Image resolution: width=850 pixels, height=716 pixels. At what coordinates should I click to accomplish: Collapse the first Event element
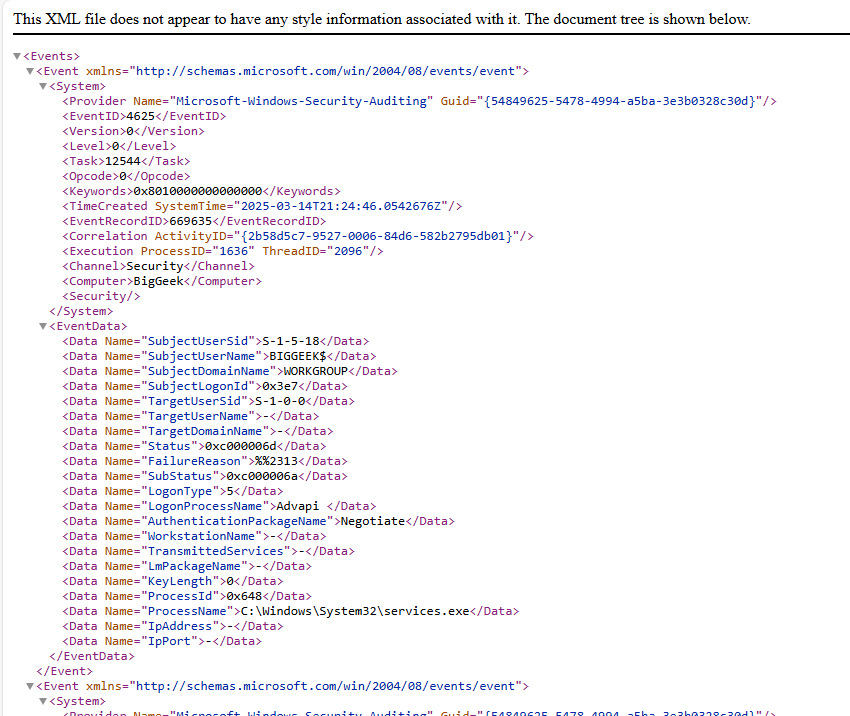[x=30, y=71]
